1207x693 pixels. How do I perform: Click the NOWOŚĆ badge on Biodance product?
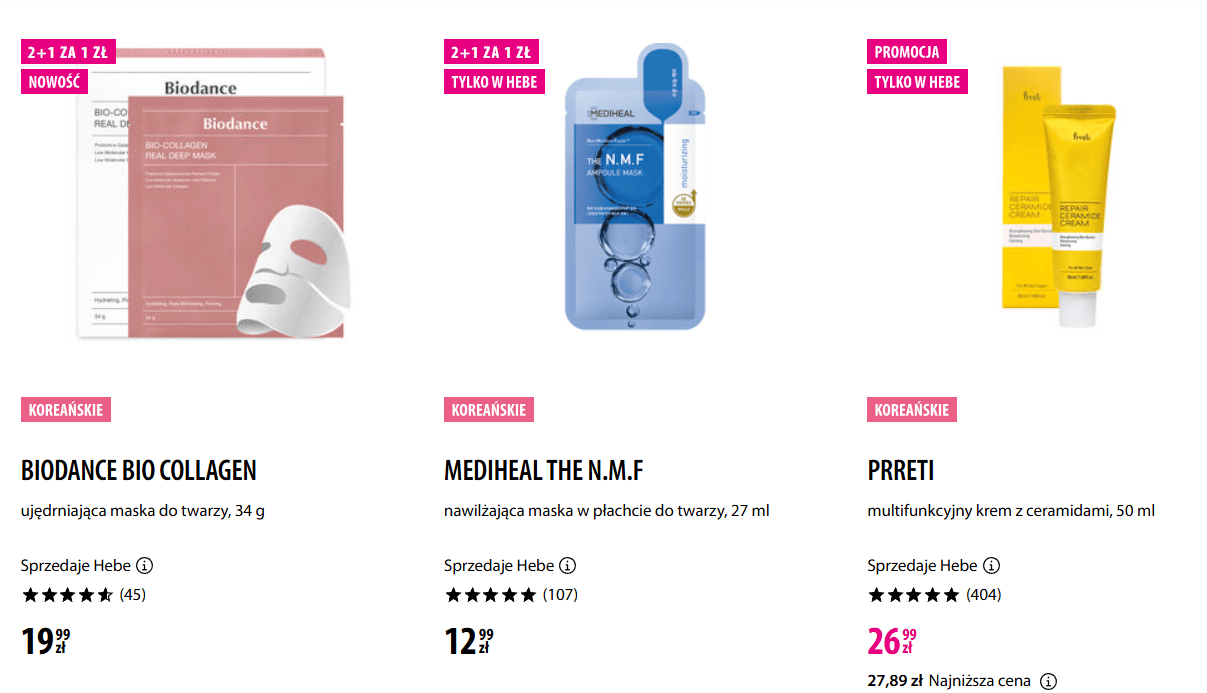point(54,82)
